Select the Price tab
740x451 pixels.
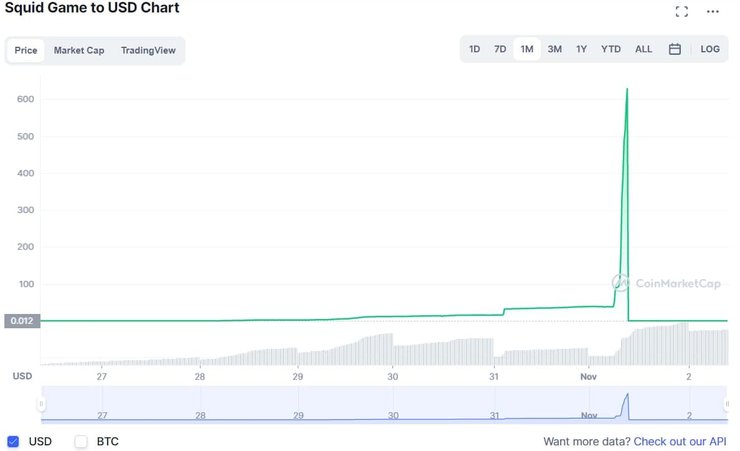26,50
